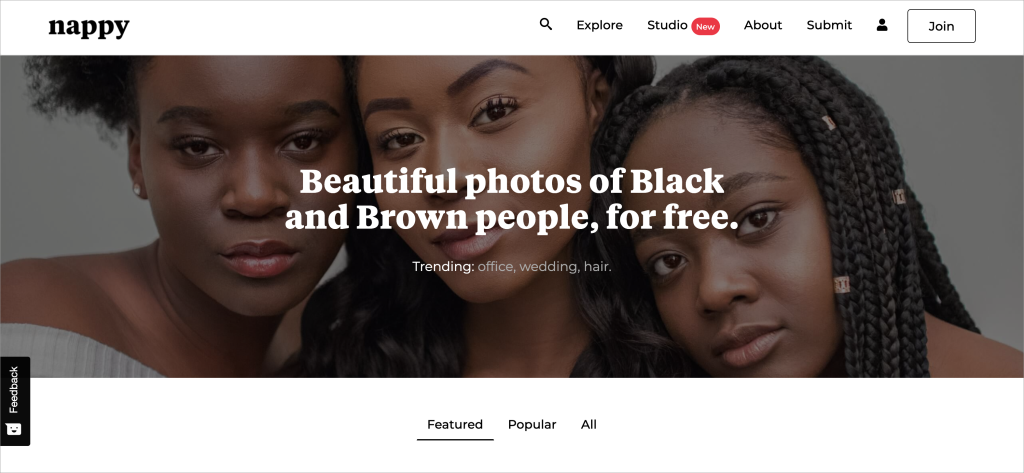This screenshot has height=473, width=1024.
Task: Click the nappy logo
Action: pos(89,27)
